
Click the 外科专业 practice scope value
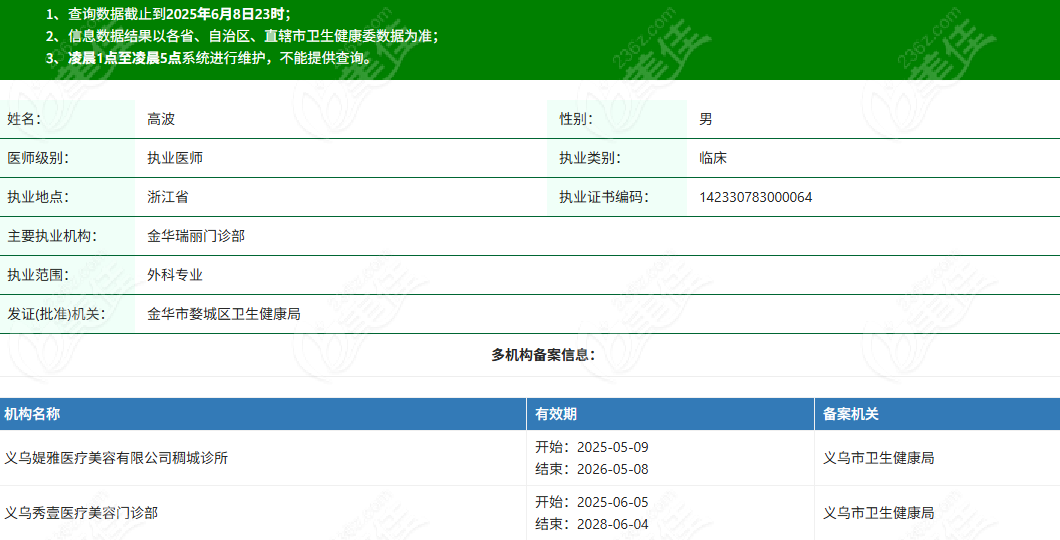point(175,275)
